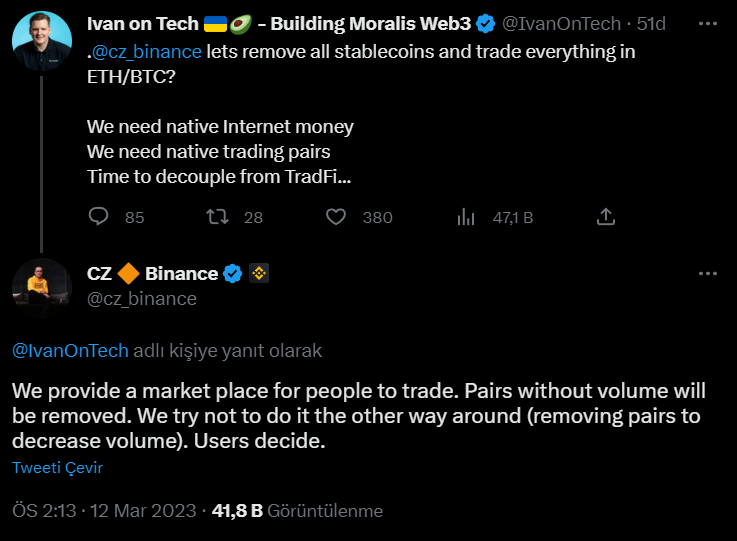This screenshot has width=737, height=541.
Task: Click the Binance affiliation badge icon
Action: click(259, 274)
